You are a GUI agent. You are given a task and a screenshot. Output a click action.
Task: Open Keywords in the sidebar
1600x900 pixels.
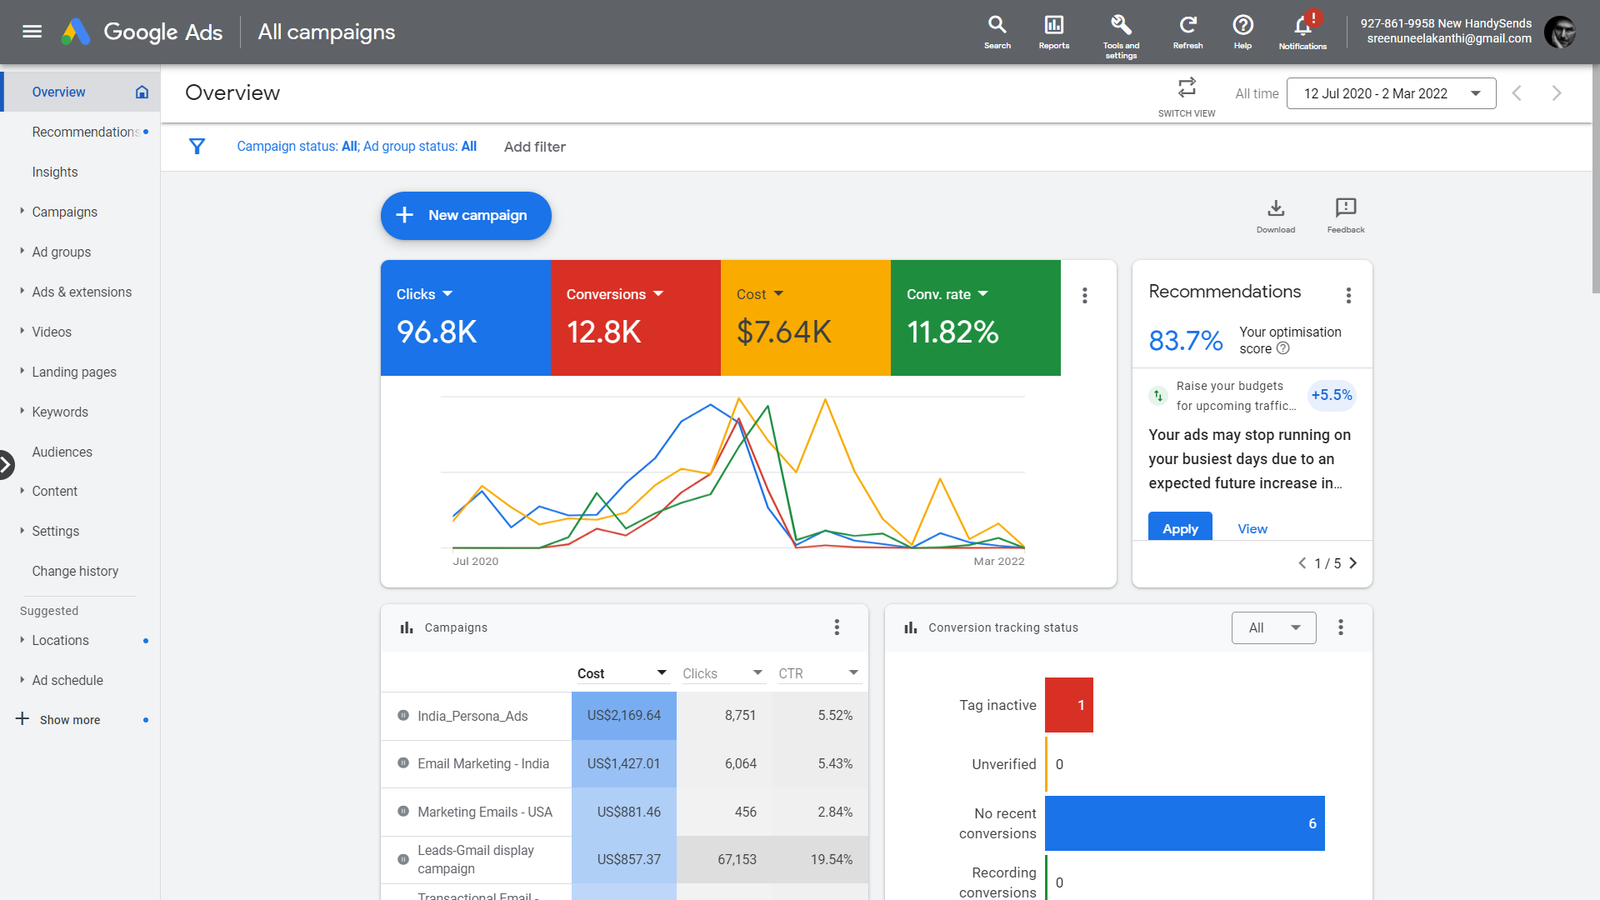(60, 412)
